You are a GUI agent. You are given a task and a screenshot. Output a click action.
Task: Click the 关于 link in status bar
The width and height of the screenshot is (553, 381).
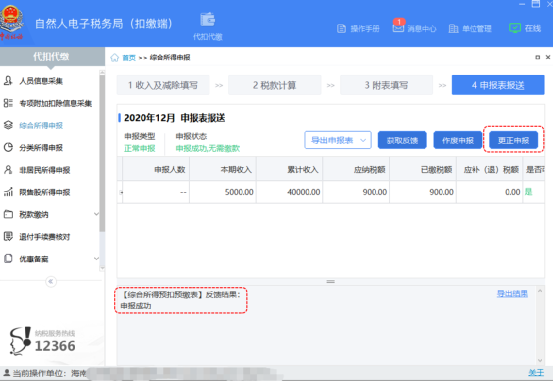tap(536, 373)
